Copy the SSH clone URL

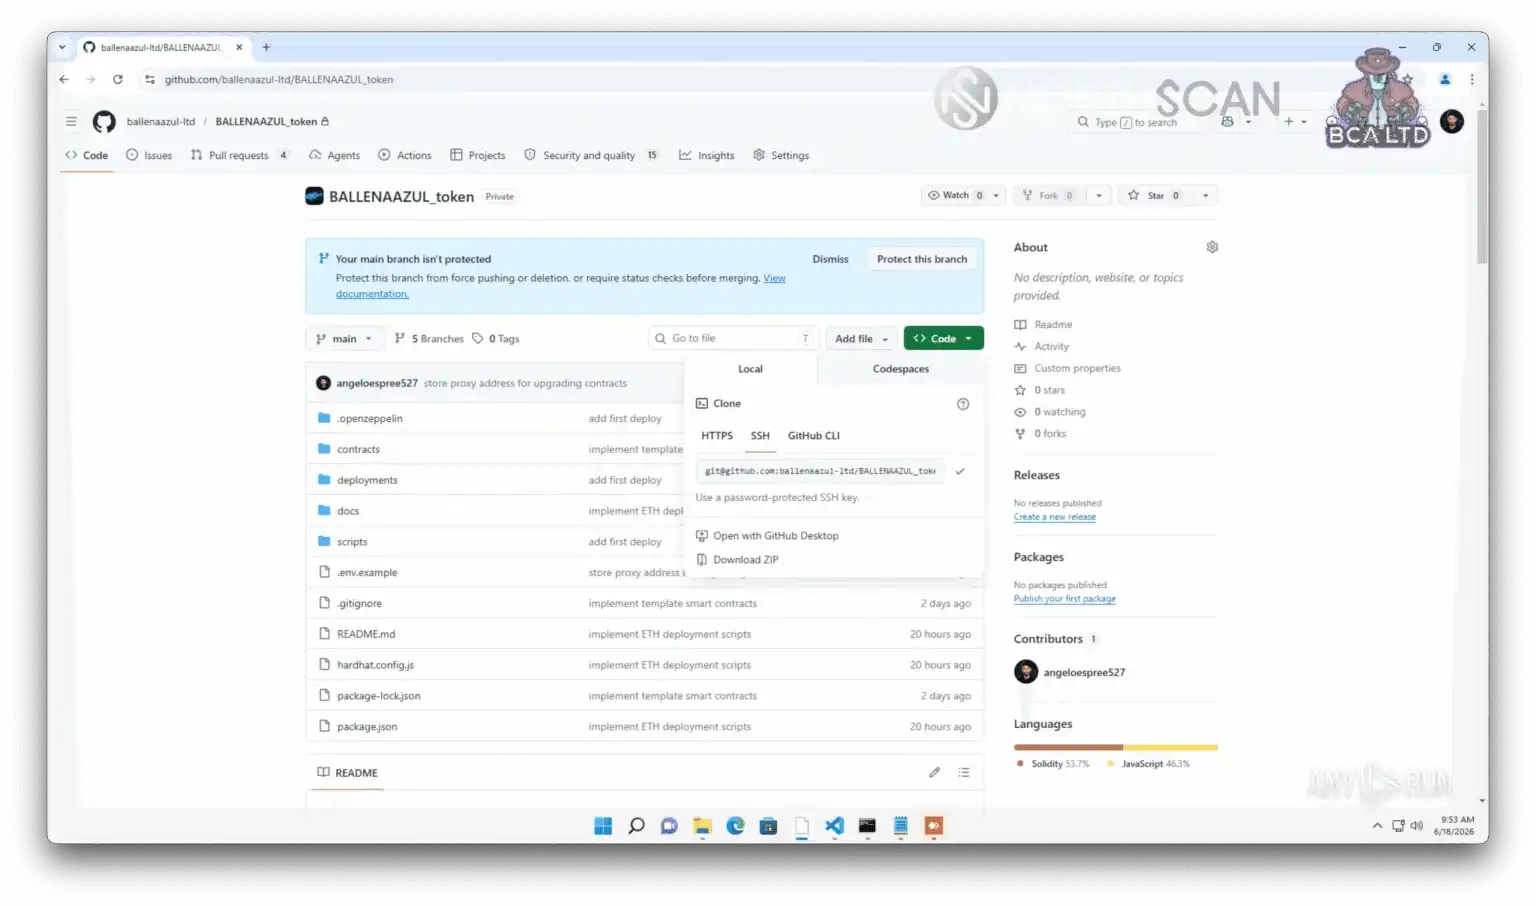tap(960, 471)
